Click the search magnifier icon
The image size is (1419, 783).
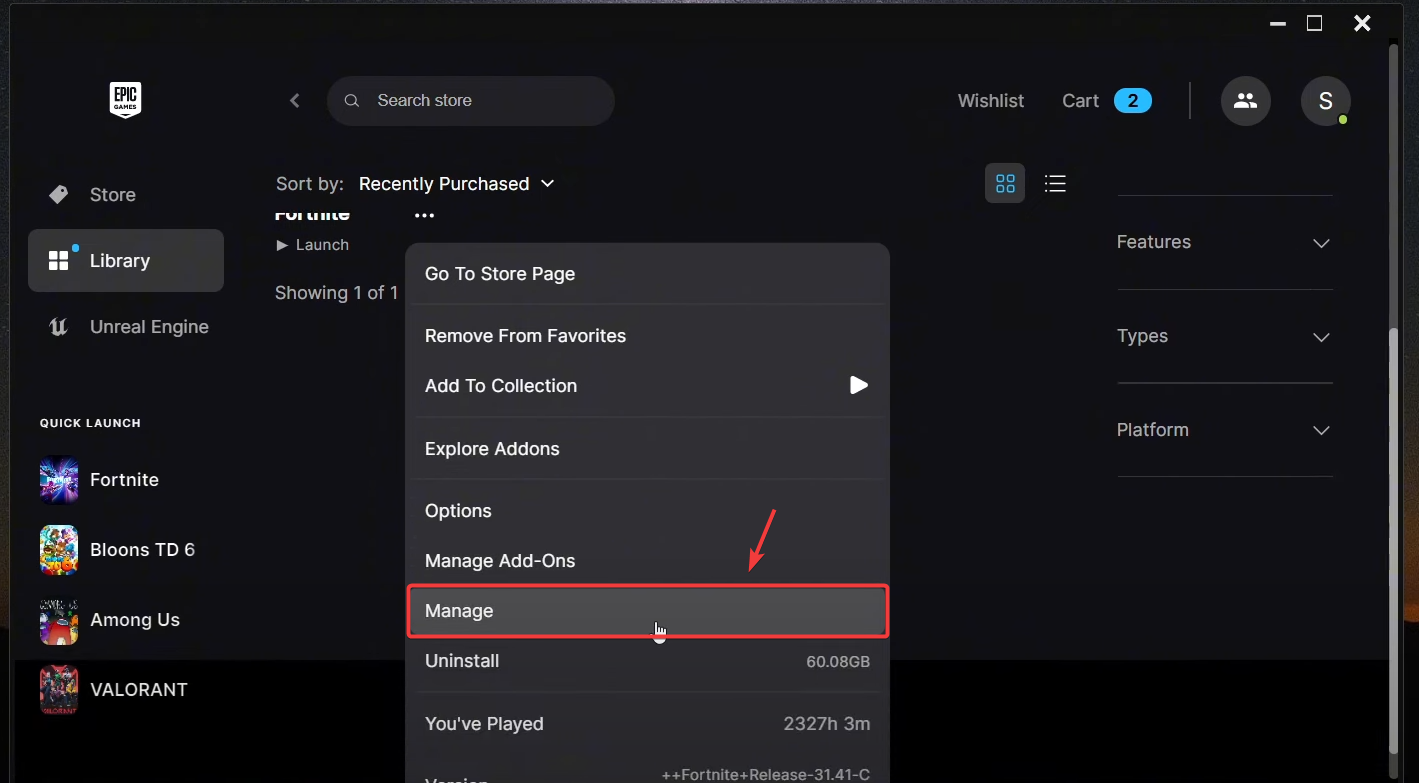pyautogui.click(x=352, y=101)
